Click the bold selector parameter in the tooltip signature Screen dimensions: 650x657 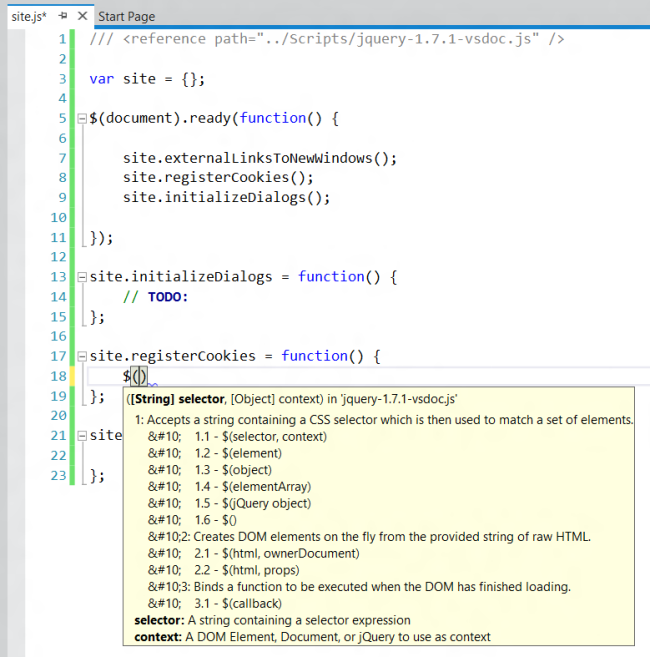202,398
